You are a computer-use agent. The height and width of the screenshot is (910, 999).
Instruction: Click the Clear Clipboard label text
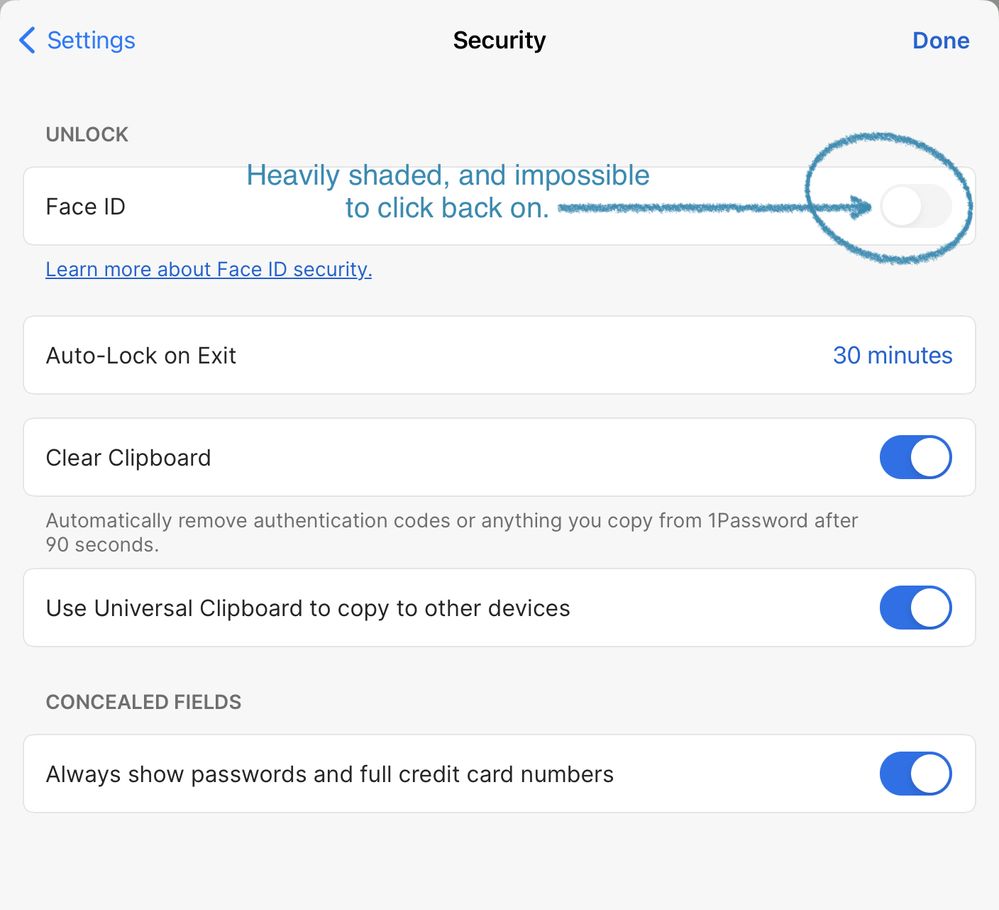[x=128, y=458]
